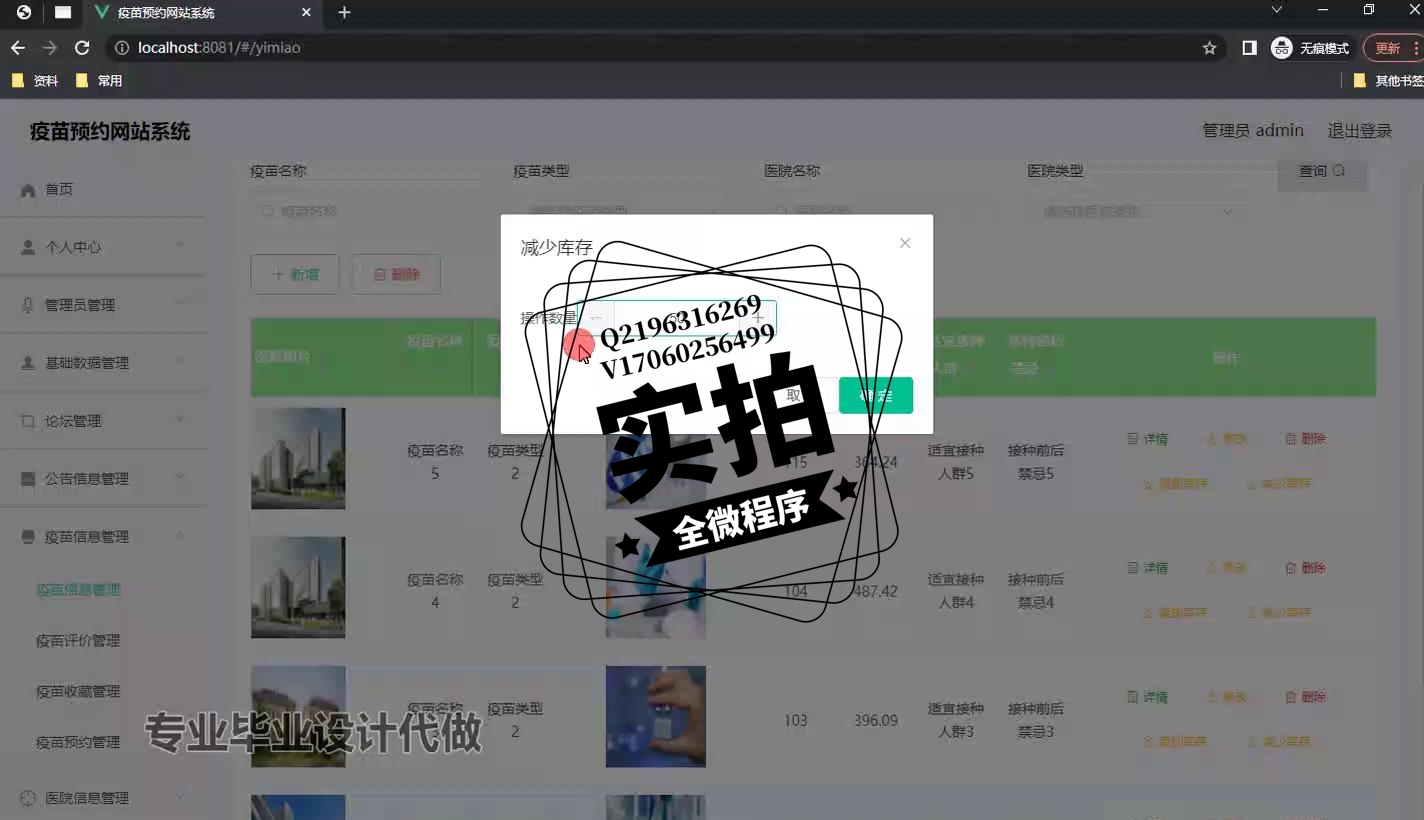Image resolution: width=1424 pixels, height=820 pixels.
Task: Click the 查询 search button
Action: click(1322, 172)
